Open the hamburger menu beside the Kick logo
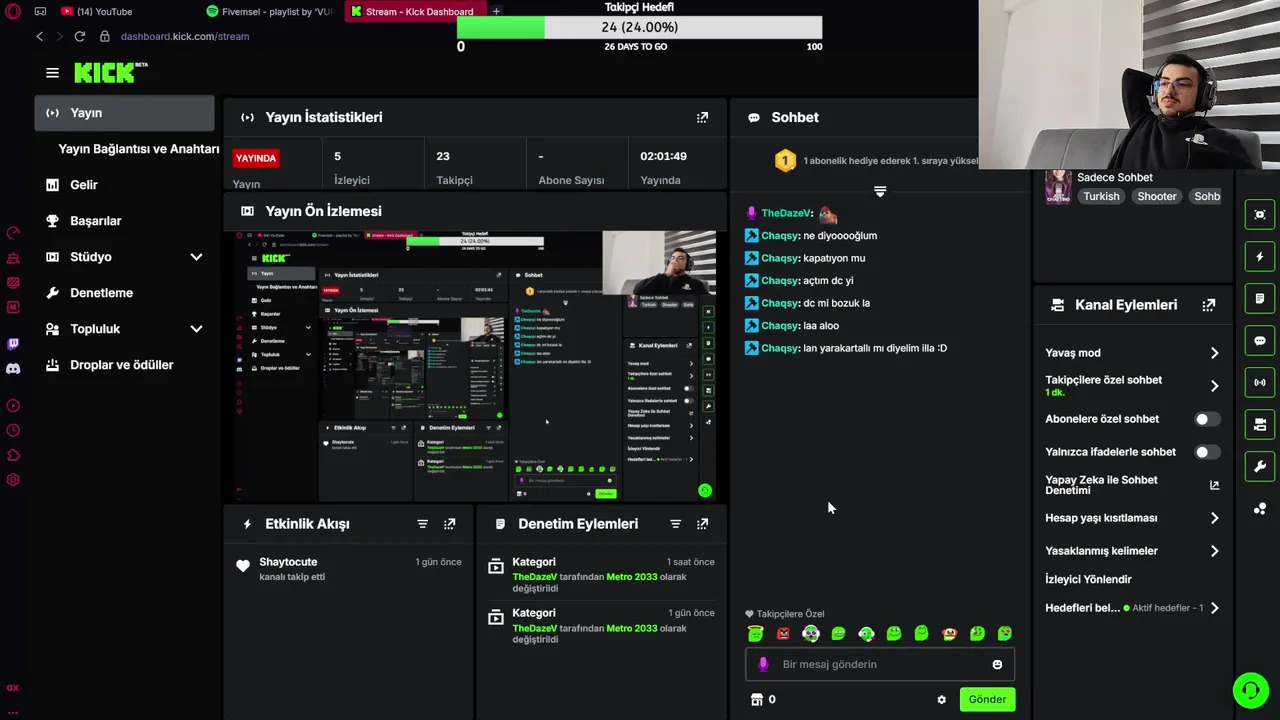This screenshot has width=1280, height=720. pos(52,72)
